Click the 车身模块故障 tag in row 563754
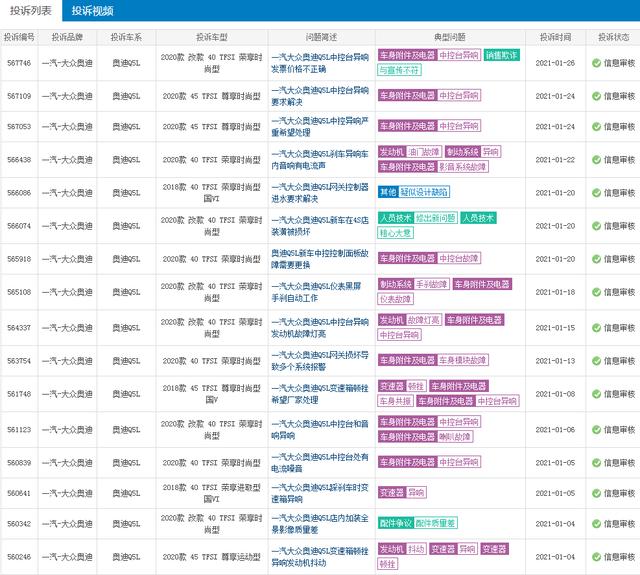This screenshot has width=640, height=575. [462, 360]
